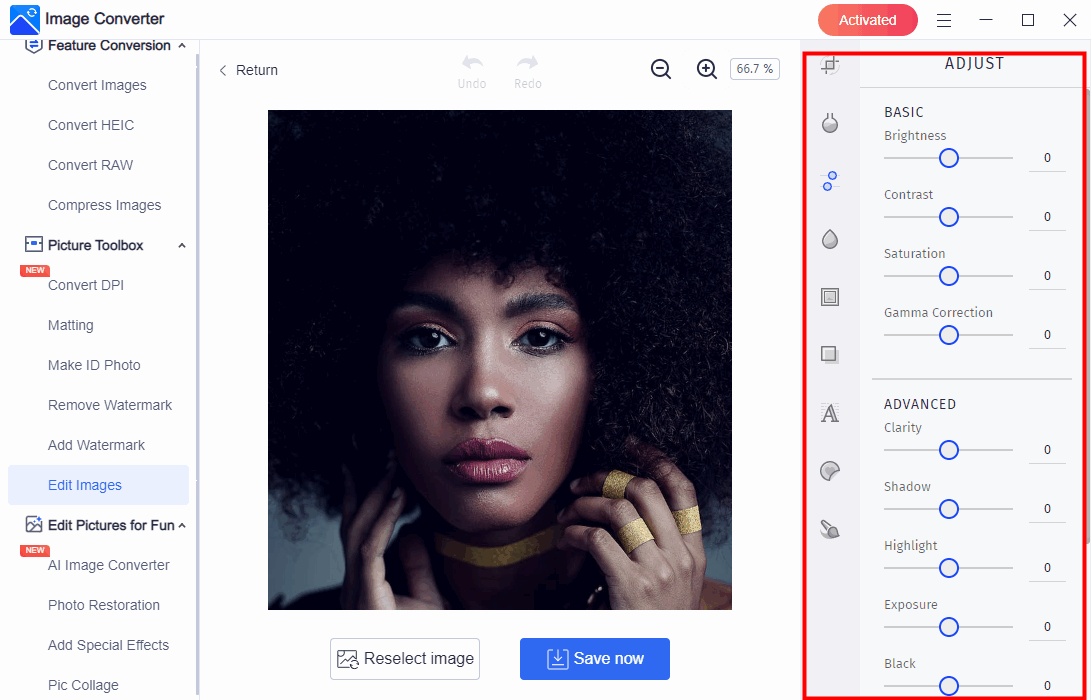Click the Contrast value input field

[x=1047, y=217]
